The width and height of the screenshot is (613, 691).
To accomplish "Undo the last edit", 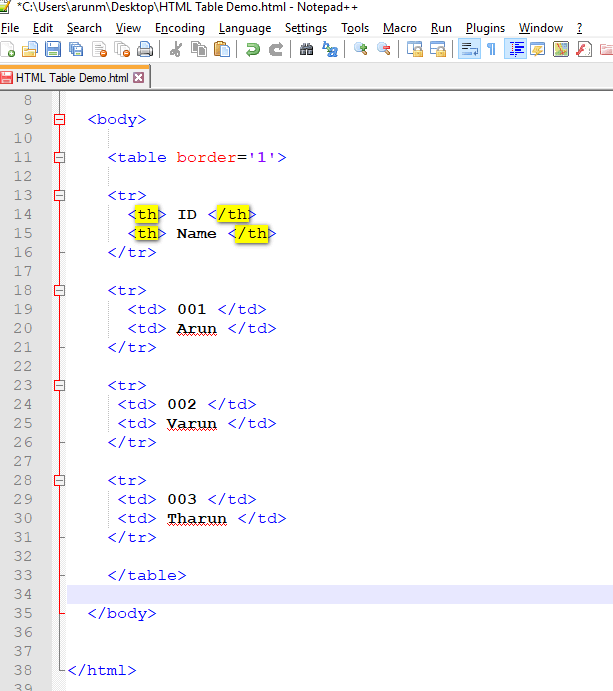I will (x=253, y=49).
